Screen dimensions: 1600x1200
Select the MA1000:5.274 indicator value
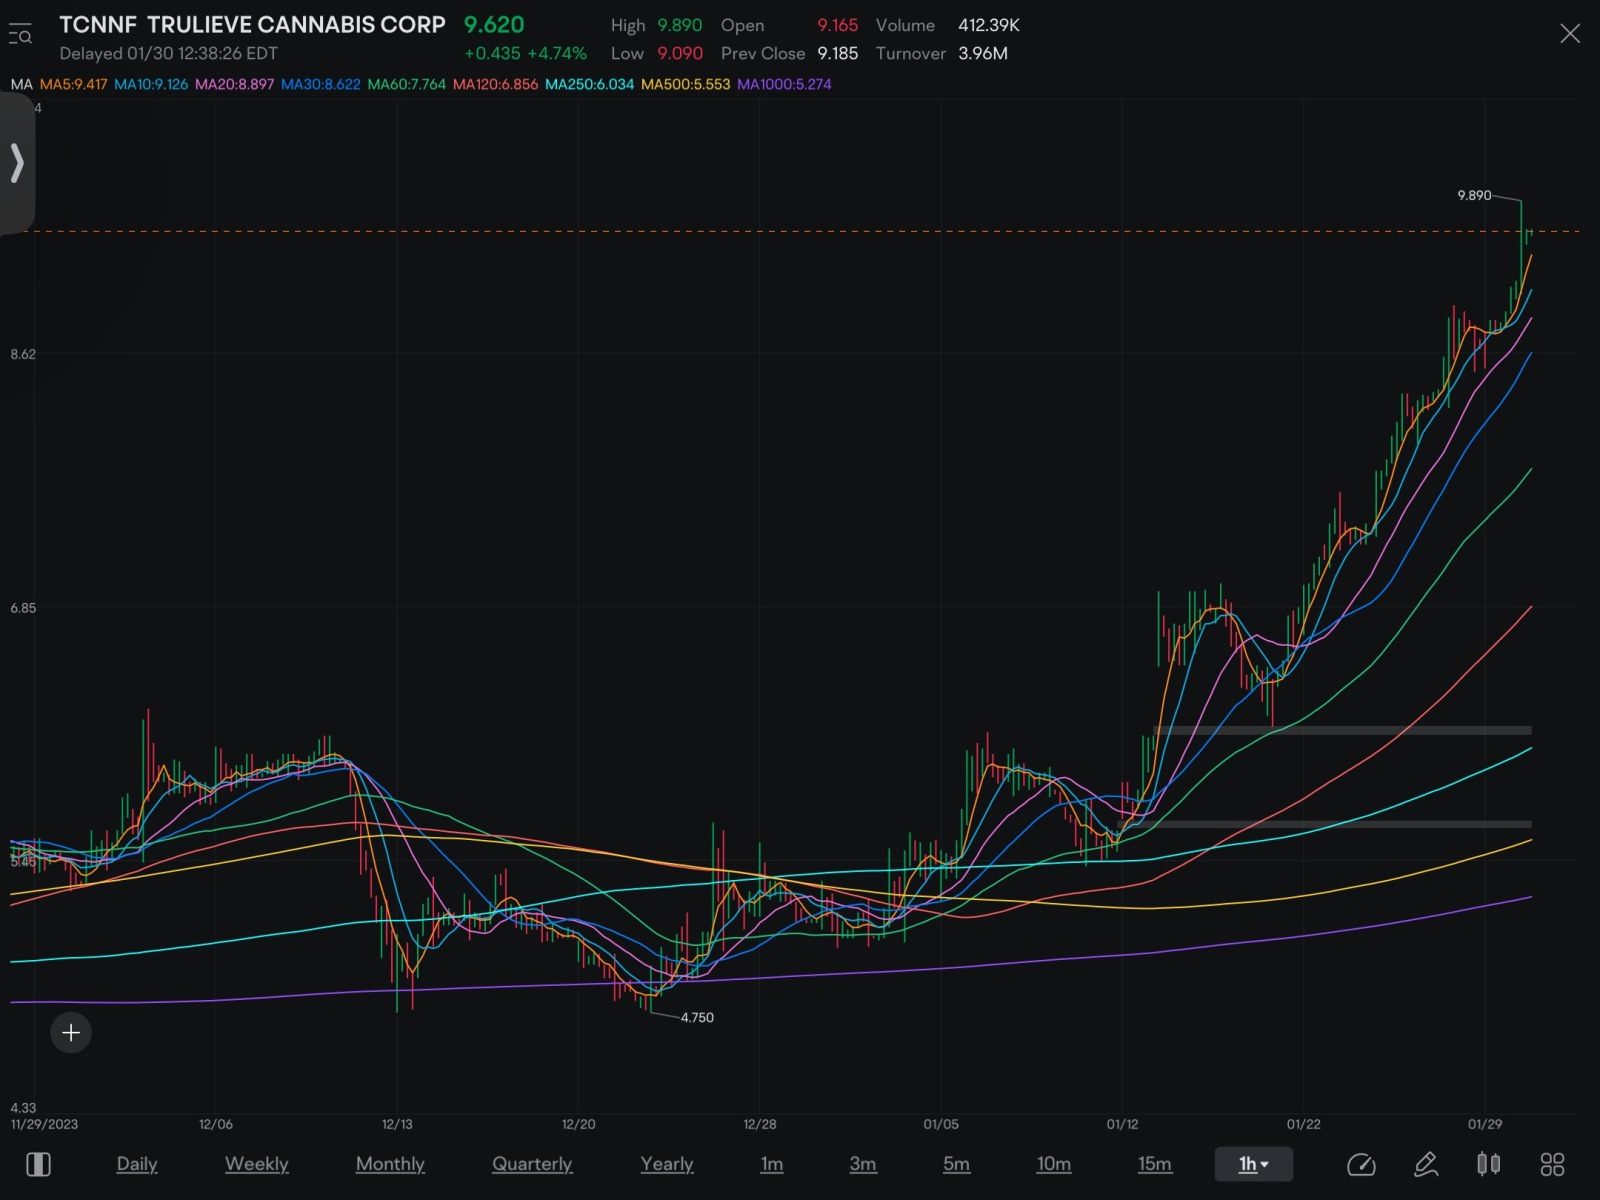tap(784, 84)
